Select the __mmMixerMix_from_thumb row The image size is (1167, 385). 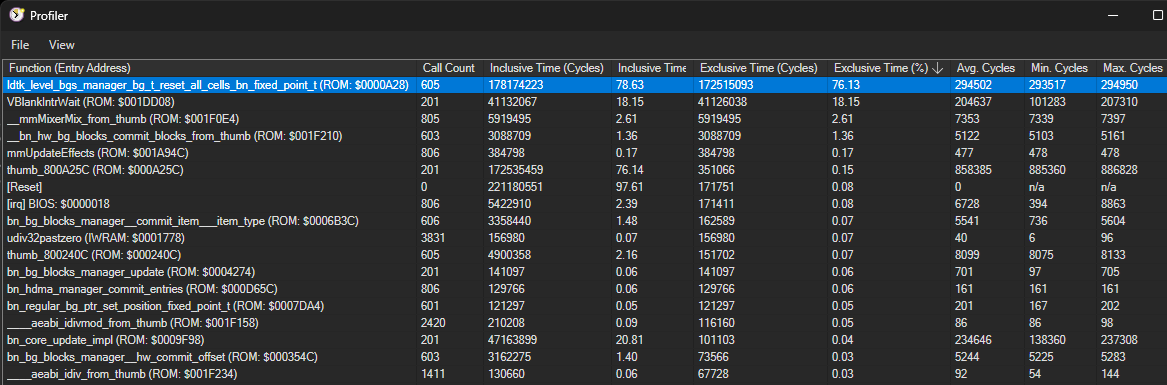pos(584,118)
